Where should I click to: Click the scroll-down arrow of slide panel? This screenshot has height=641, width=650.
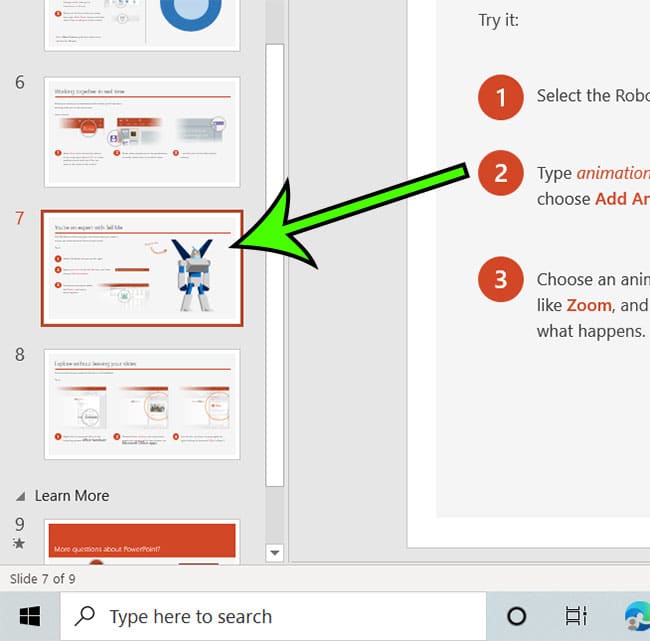tap(274, 553)
